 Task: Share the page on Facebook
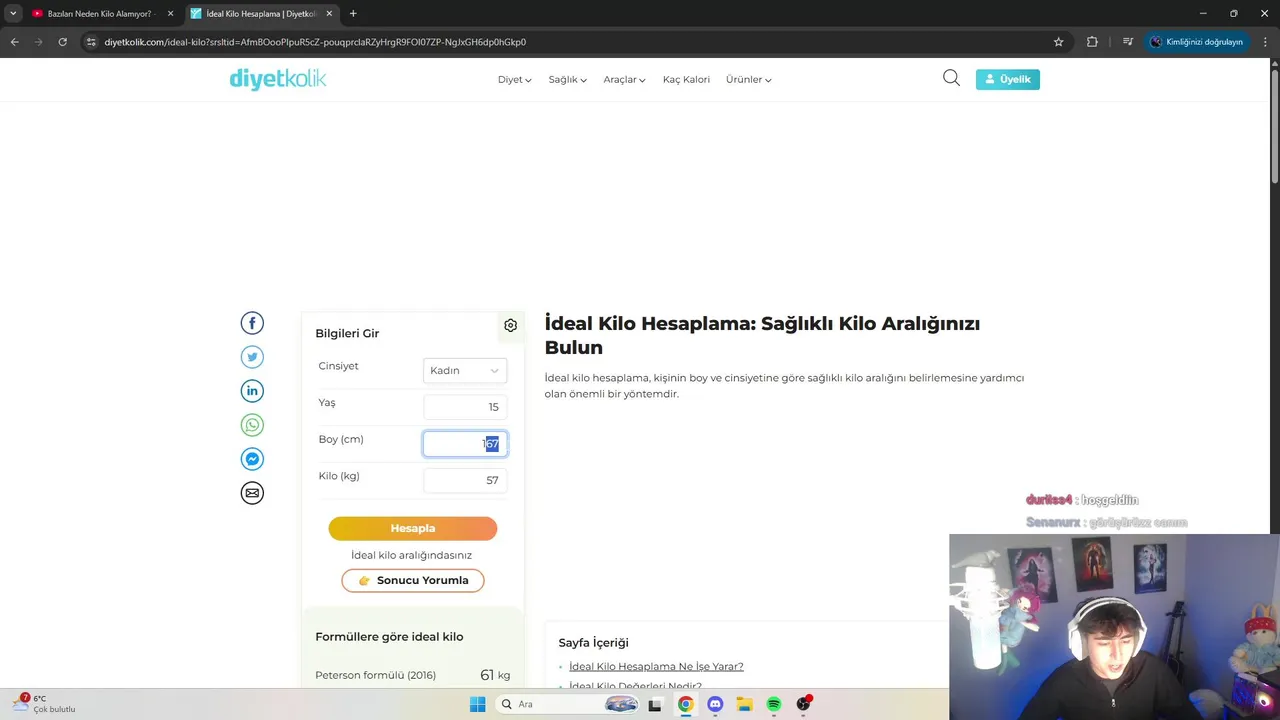pyautogui.click(x=252, y=323)
